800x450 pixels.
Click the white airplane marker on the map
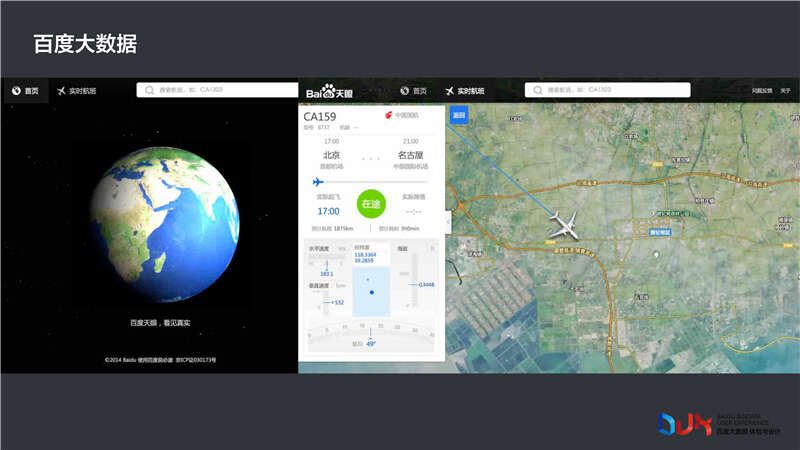(x=565, y=226)
